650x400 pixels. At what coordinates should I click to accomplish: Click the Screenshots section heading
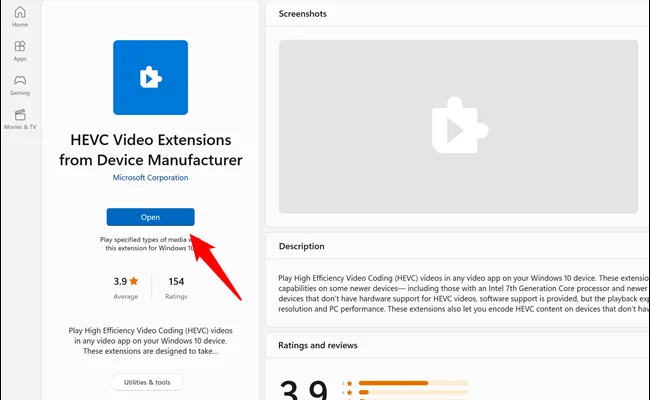(303, 14)
